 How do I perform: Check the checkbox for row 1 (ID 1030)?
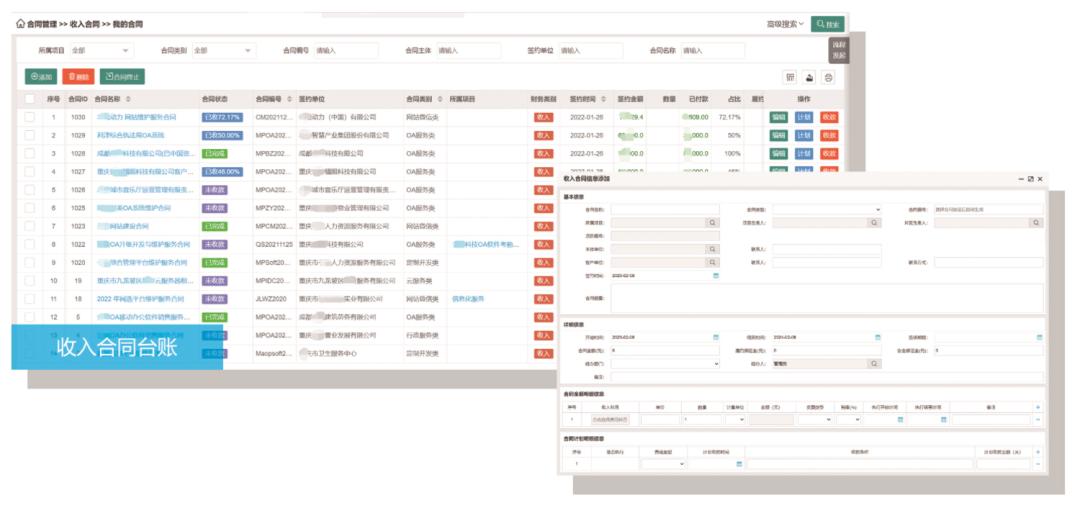(x=30, y=117)
